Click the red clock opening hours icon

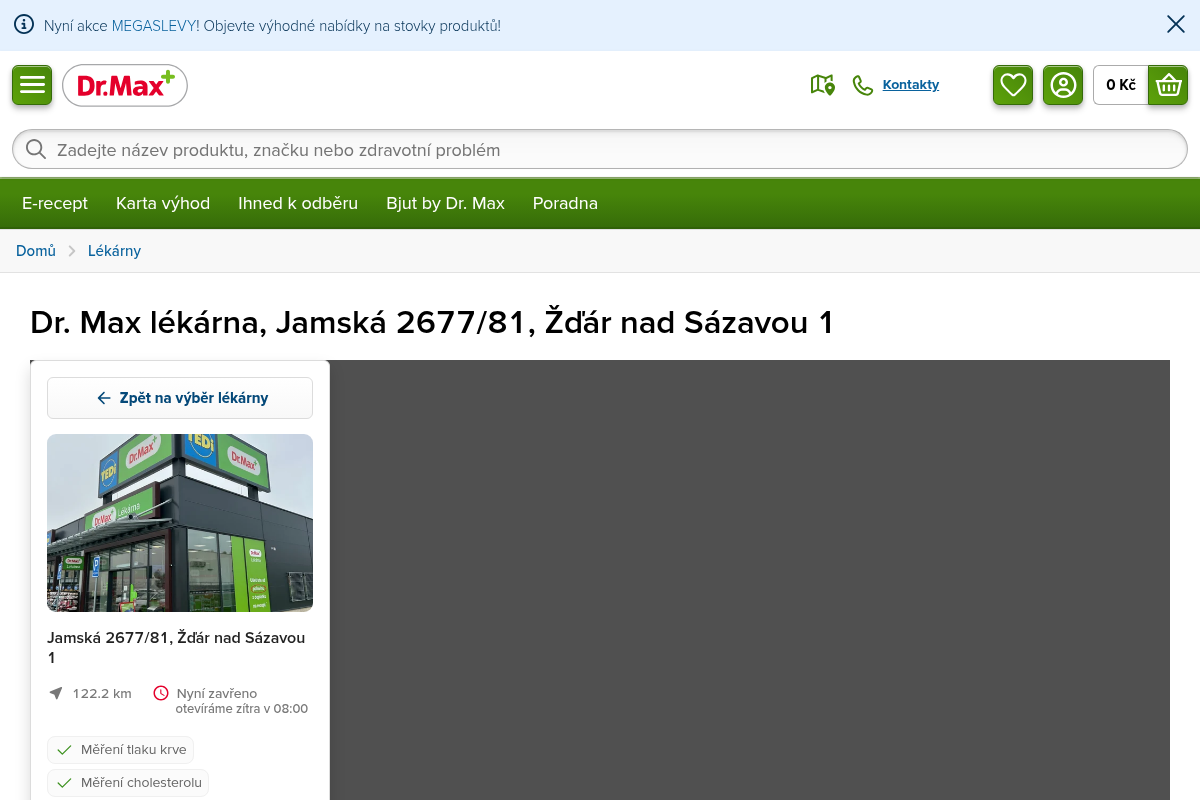pyautogui.click(x=161, y=693)
